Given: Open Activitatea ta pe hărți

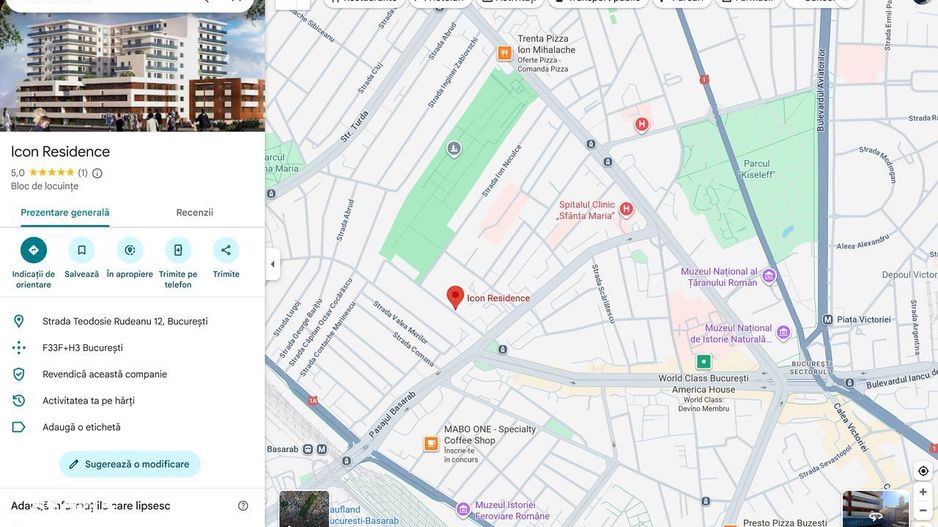Looking at the screenshot, I should (x=88, y=401).
